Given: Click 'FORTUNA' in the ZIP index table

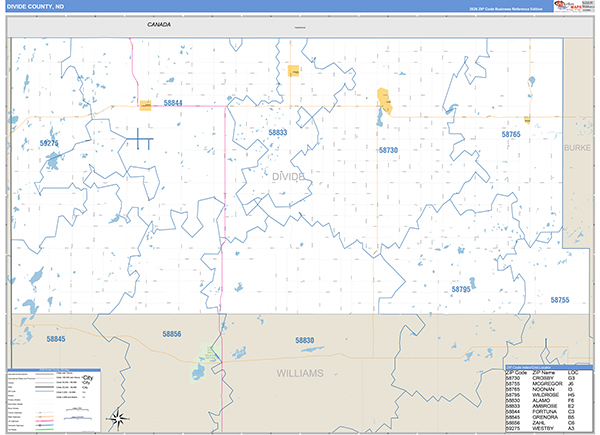Looking at the screenshot, I should click(545, 412).
